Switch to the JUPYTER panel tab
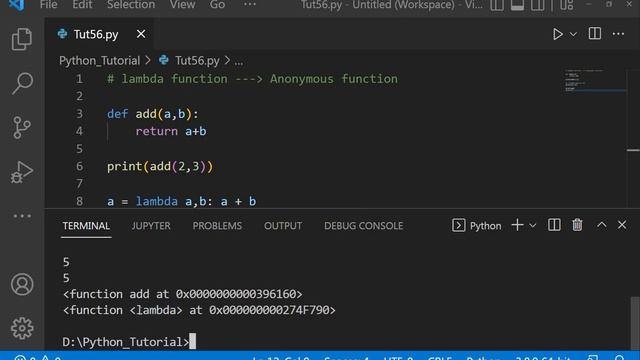This screenshot has height=360, width=640. [151, 226]
